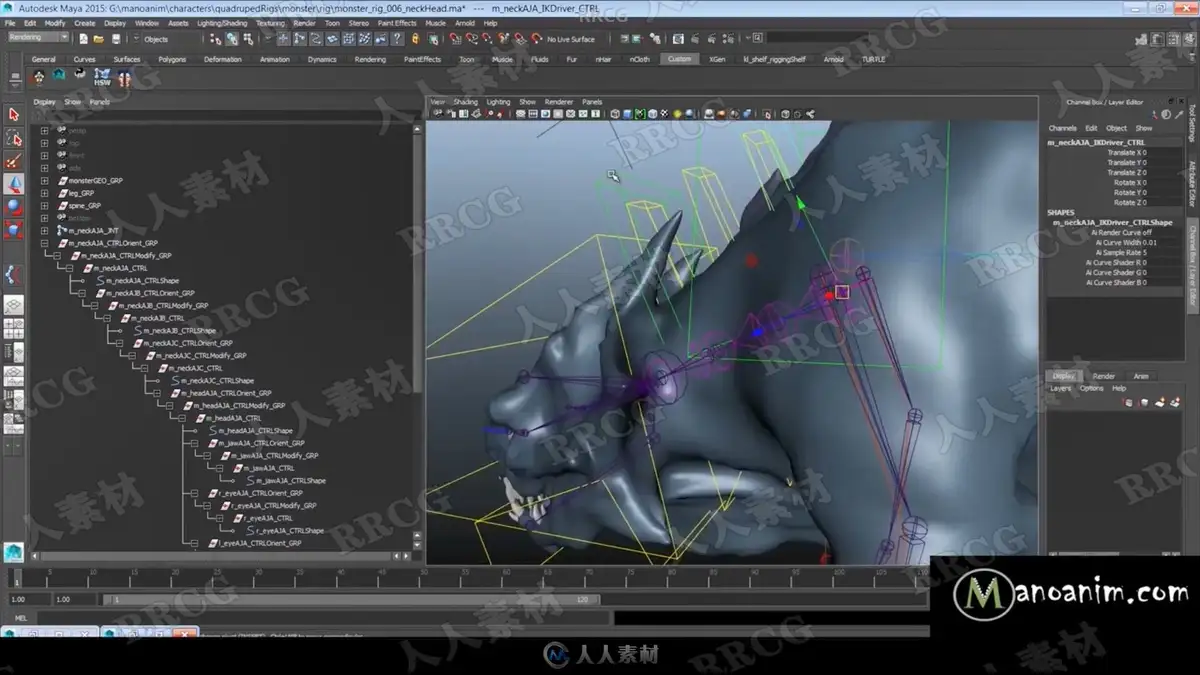Expand the leg_GRP node
Image resolution: width=1200 pixels, height=675 pixels.
pos(44,193)
